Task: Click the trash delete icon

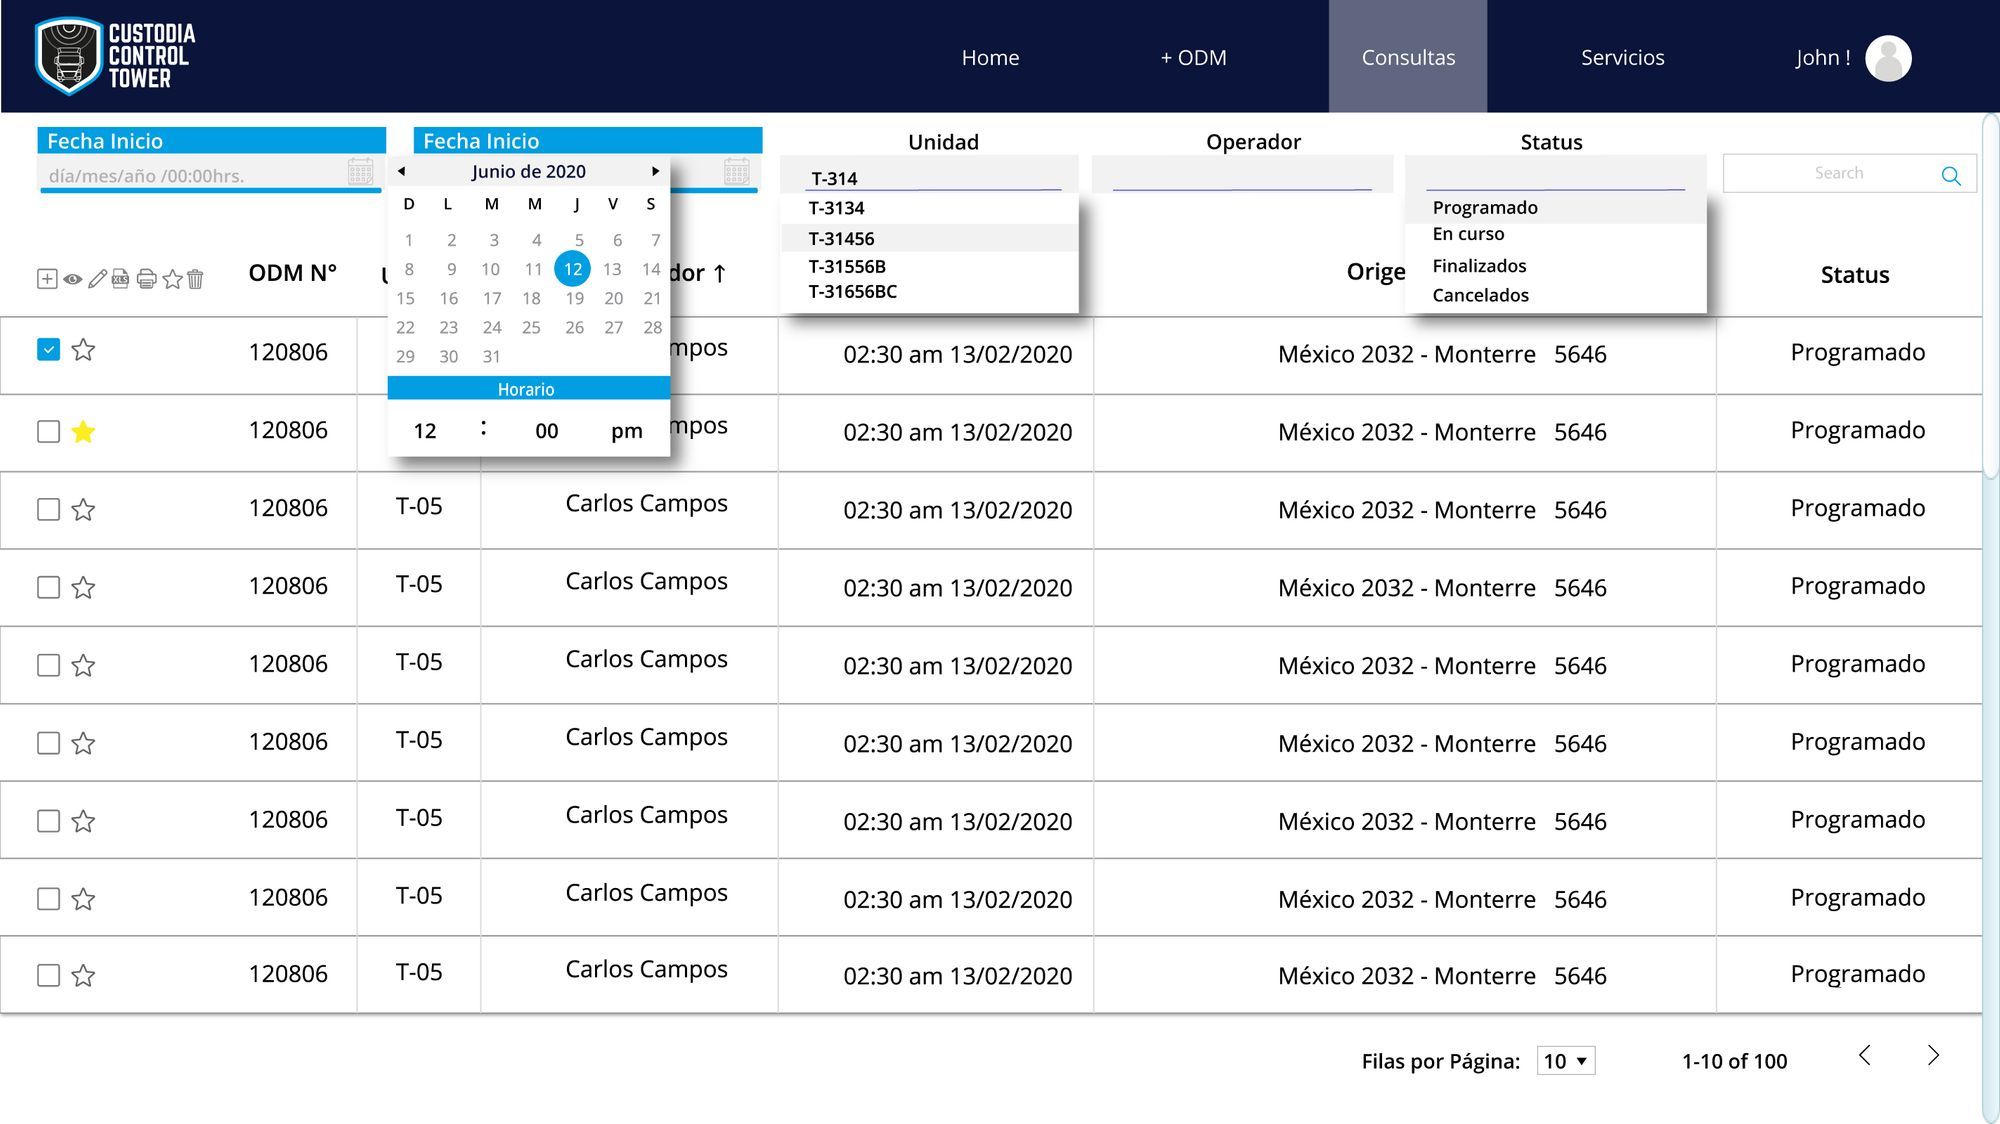Action: [195, 279]
